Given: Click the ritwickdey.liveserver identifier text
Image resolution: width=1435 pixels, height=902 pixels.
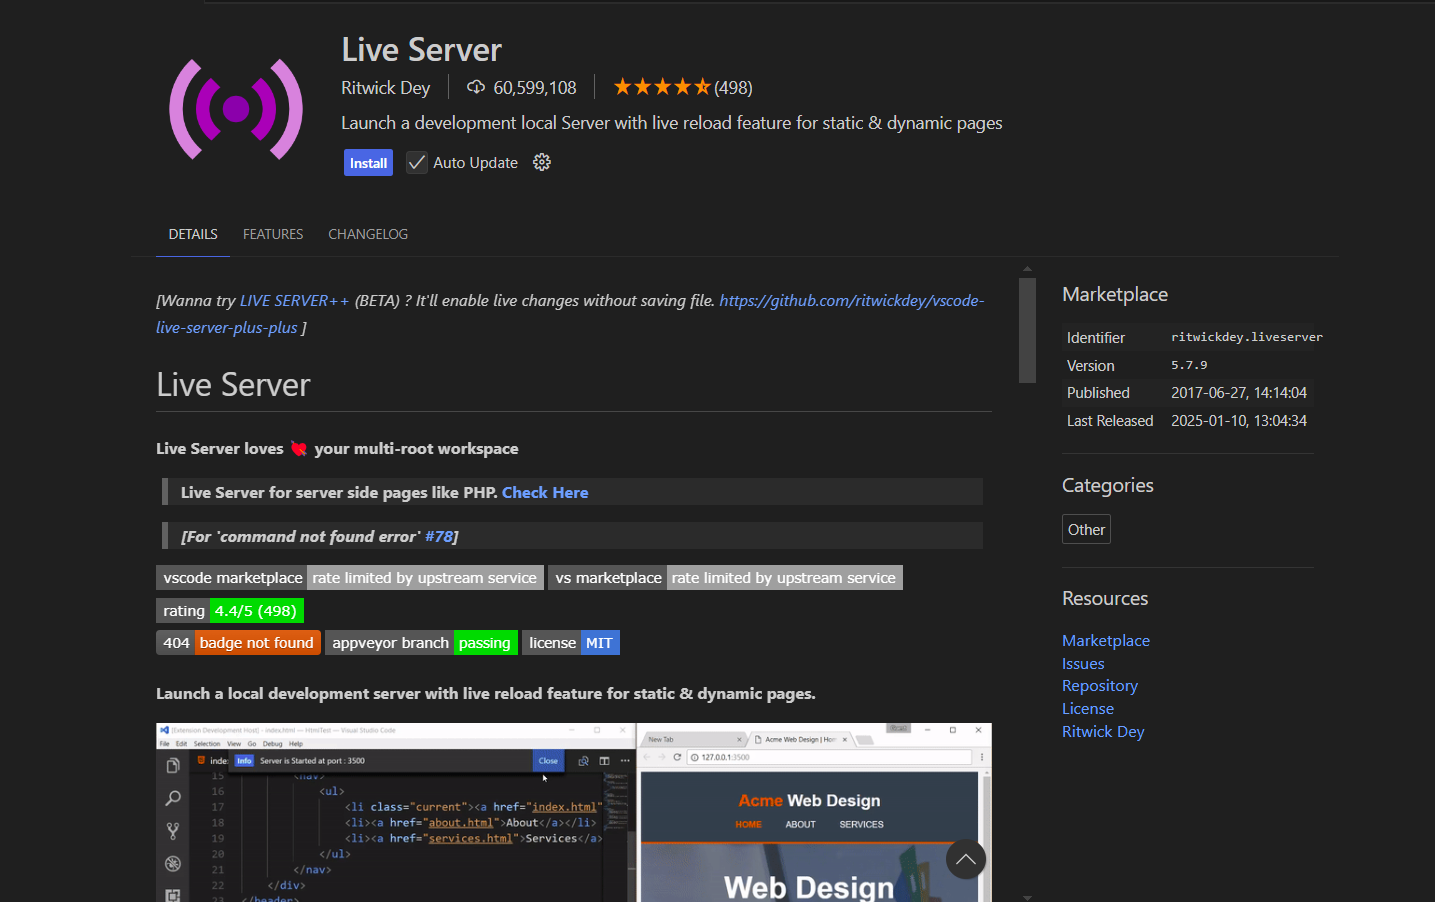Looking at the screenshot, I should tap(1247, 337).
